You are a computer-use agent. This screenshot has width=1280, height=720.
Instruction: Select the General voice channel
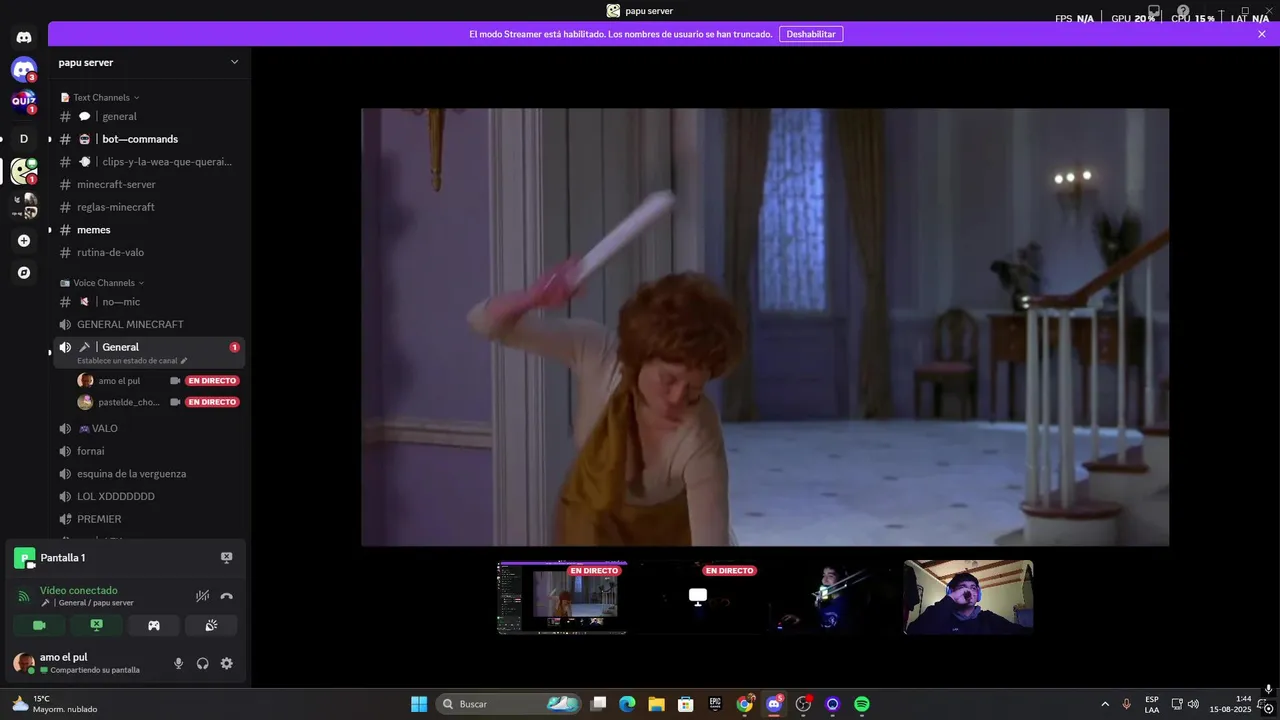(149, 352)
